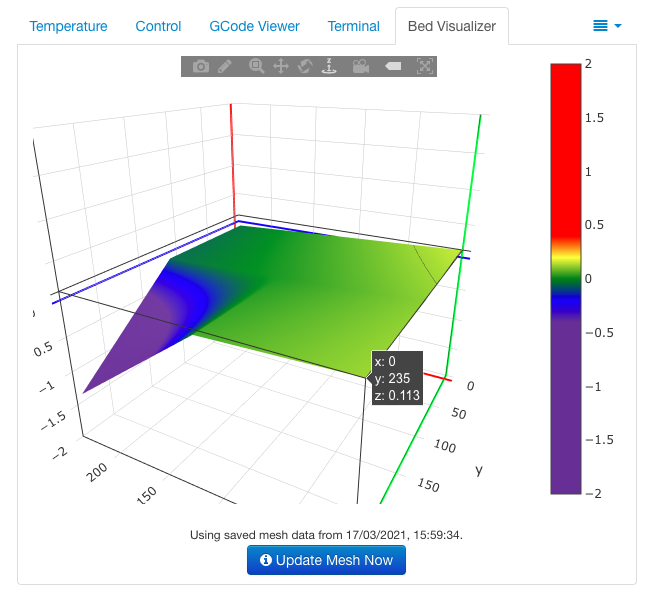Enable orbital rotation mode
This screenshot has width=659, height=597.
point(306,66)
